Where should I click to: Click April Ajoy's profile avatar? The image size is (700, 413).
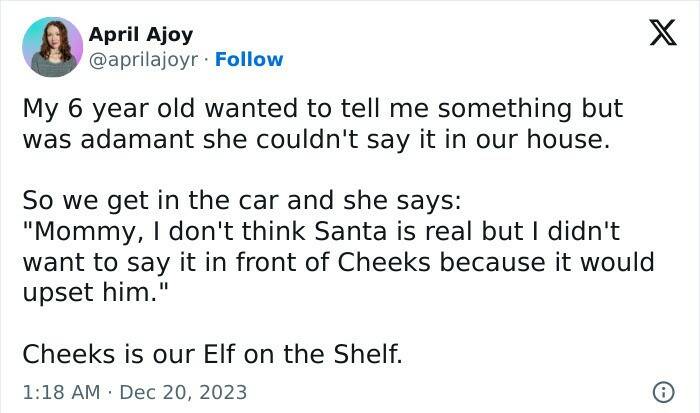(x=51, y=47)
